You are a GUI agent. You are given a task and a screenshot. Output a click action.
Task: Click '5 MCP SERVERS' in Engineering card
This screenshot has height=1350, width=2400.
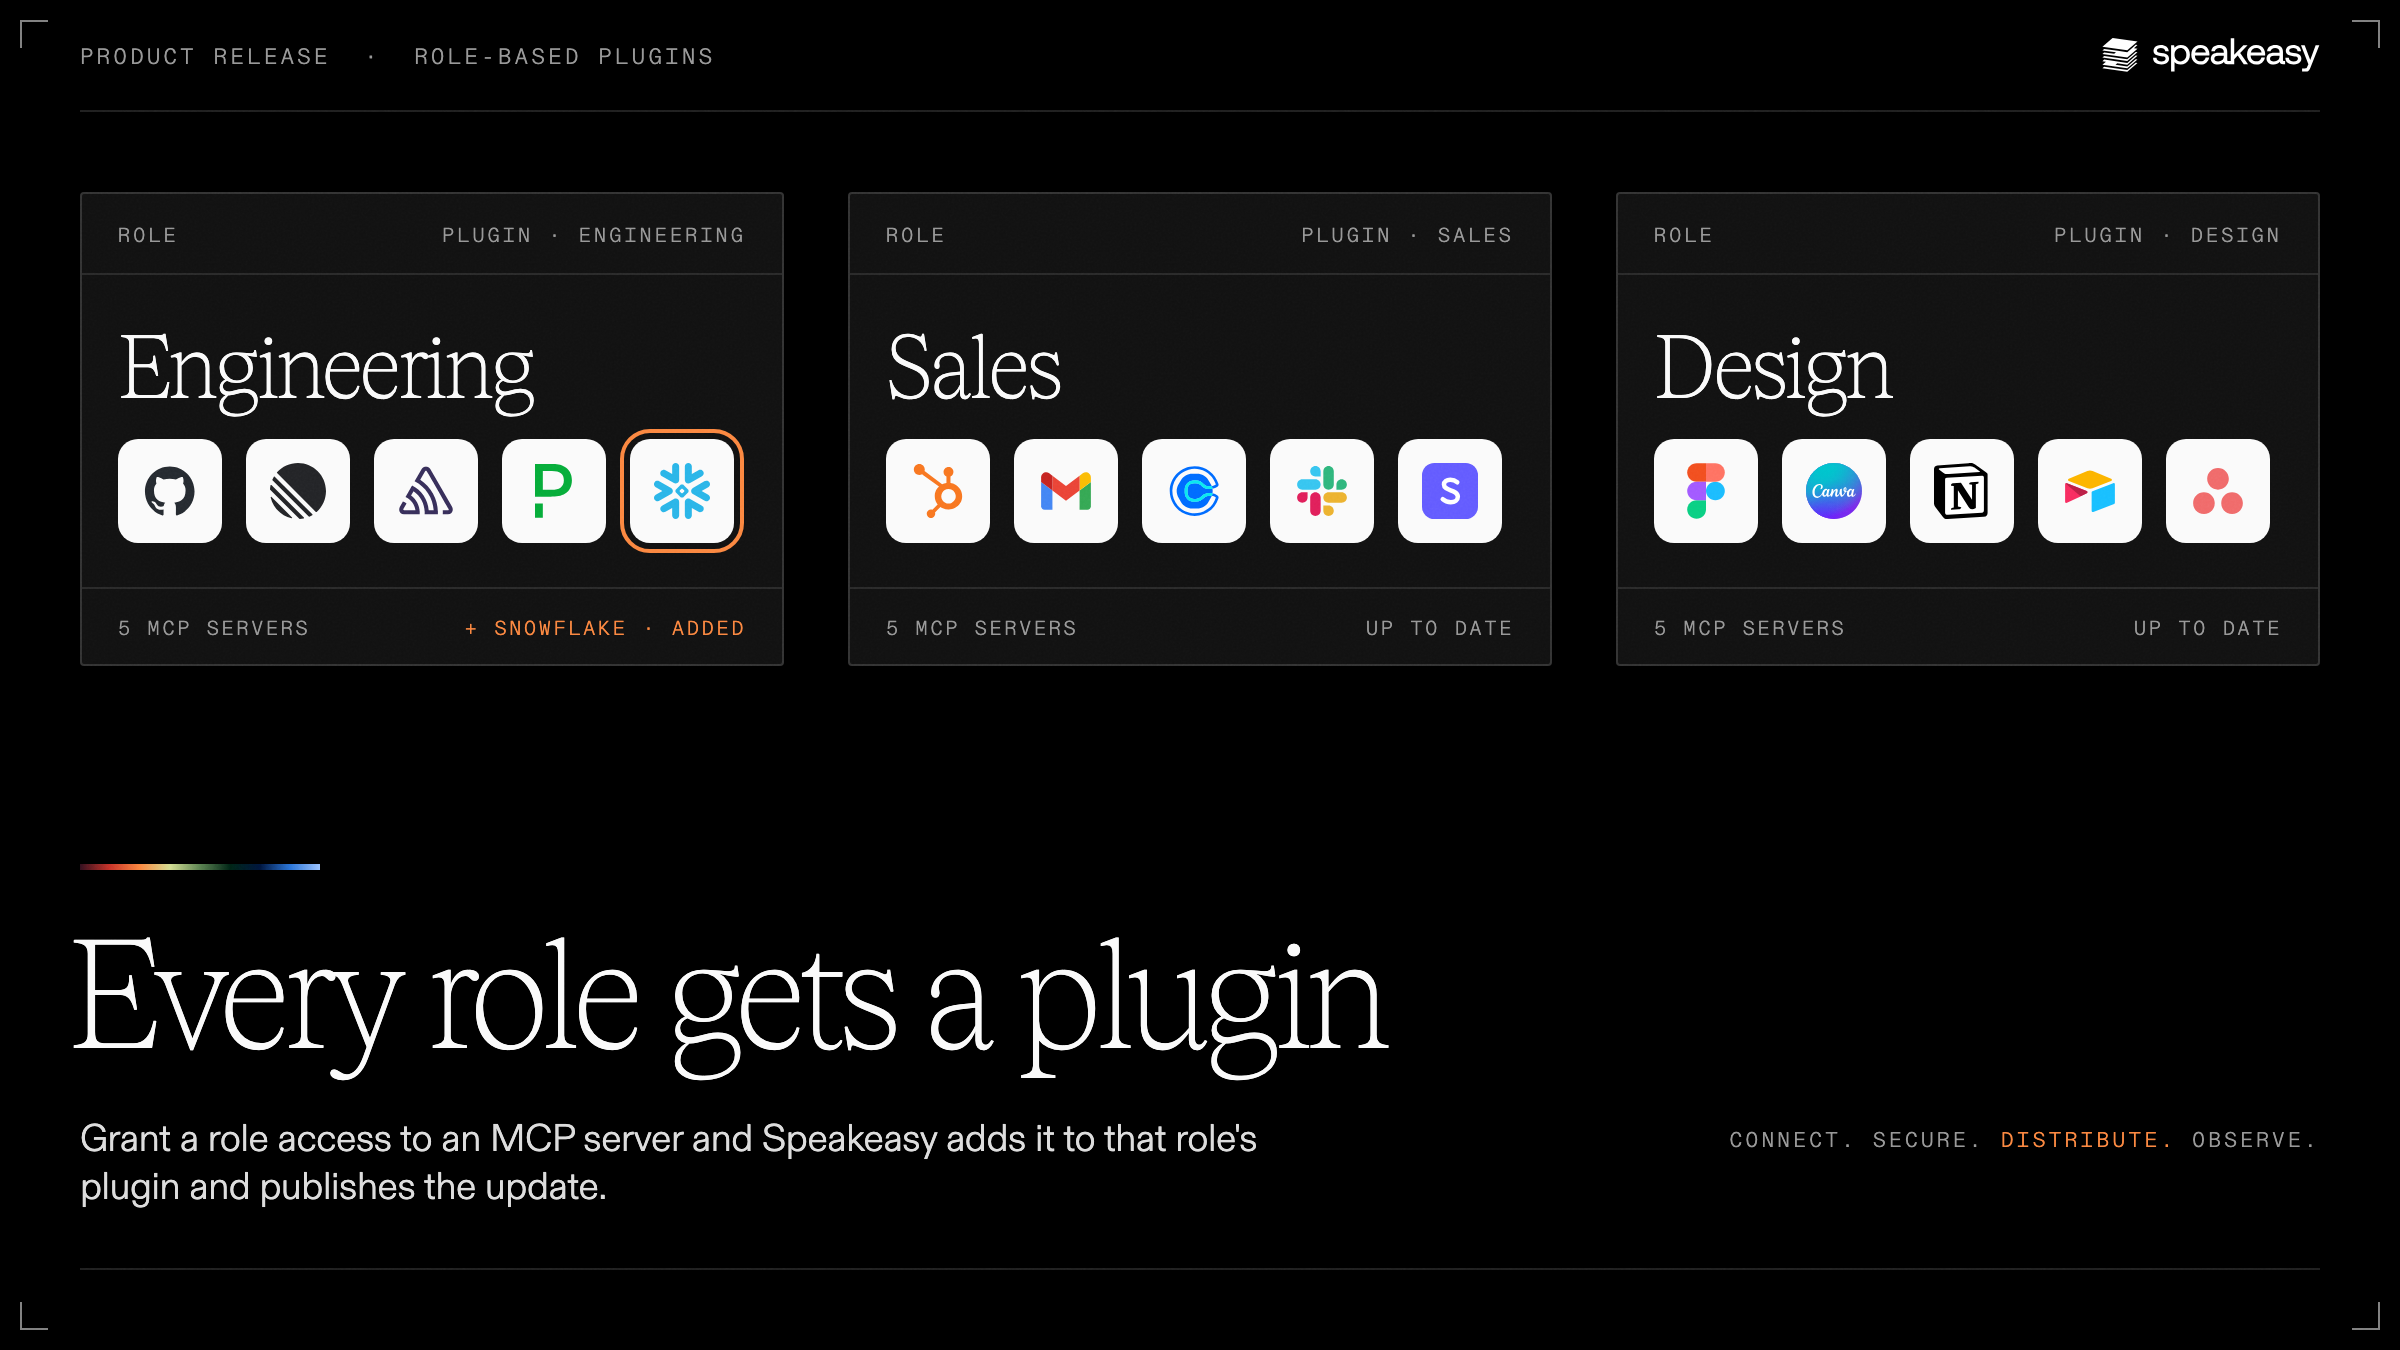click(213, 628)
